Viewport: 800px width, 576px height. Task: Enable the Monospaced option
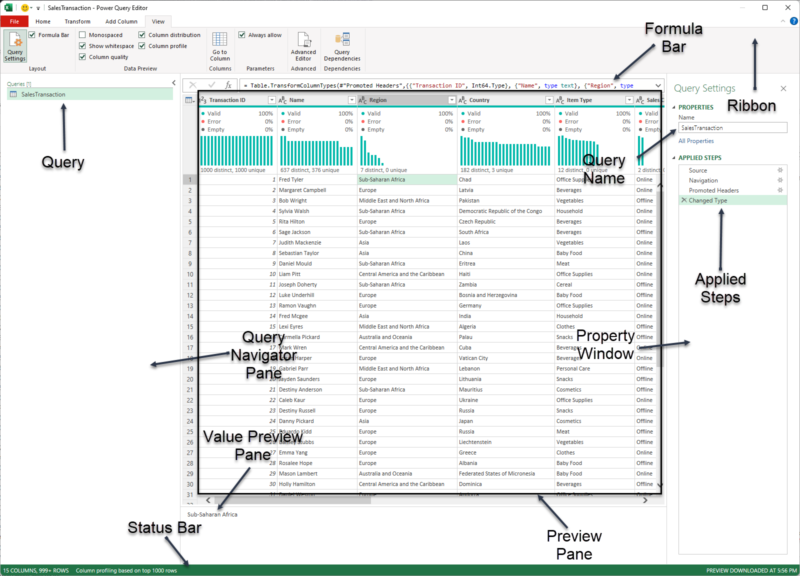(x=81, y=33)
